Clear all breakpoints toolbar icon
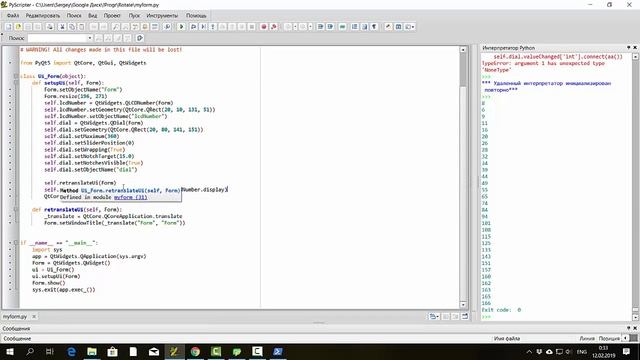The image size is (640, 360). point(274,27)
